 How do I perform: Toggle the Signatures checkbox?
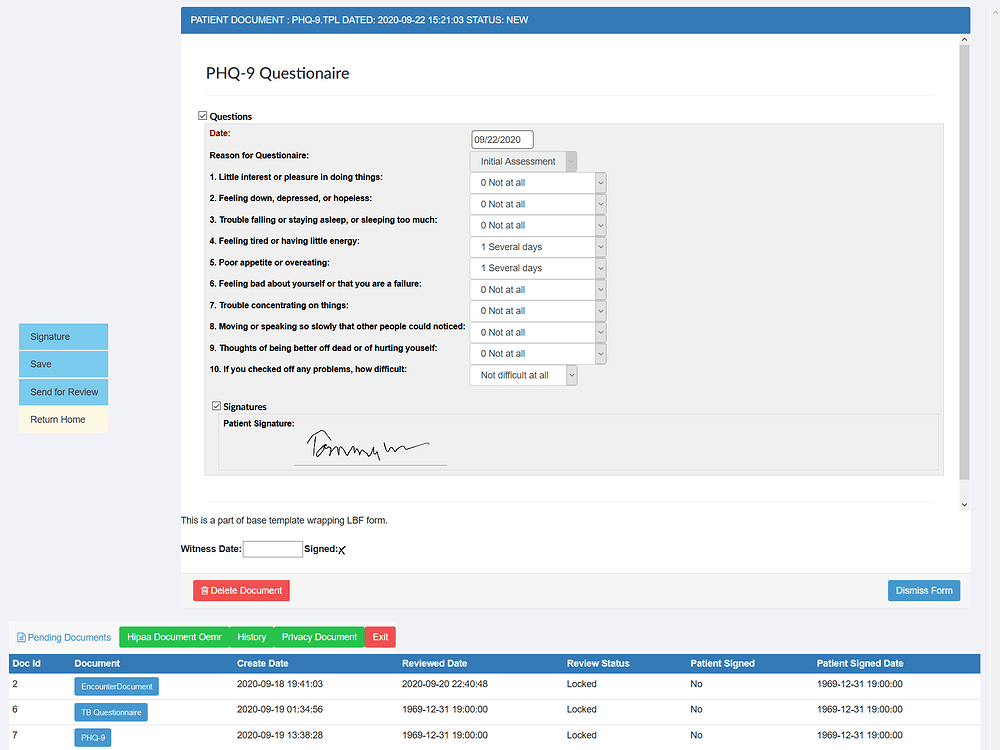pyautogui.click(x=216, y=406)
